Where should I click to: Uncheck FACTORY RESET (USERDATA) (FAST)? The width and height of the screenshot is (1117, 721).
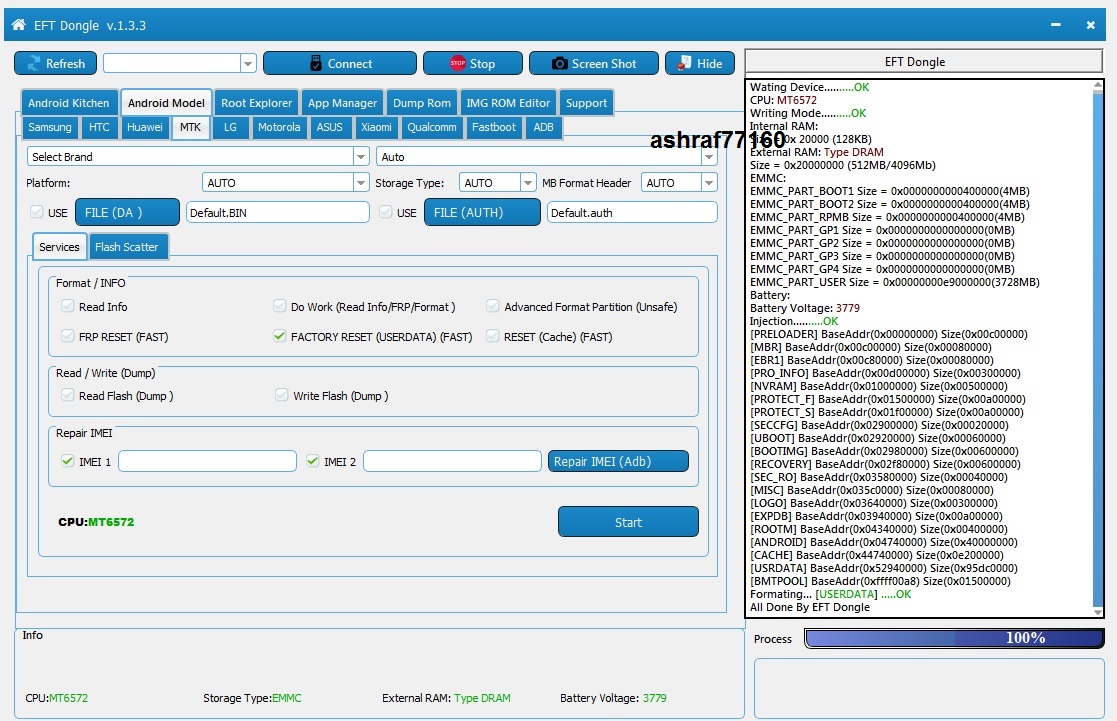click(279, 336)
